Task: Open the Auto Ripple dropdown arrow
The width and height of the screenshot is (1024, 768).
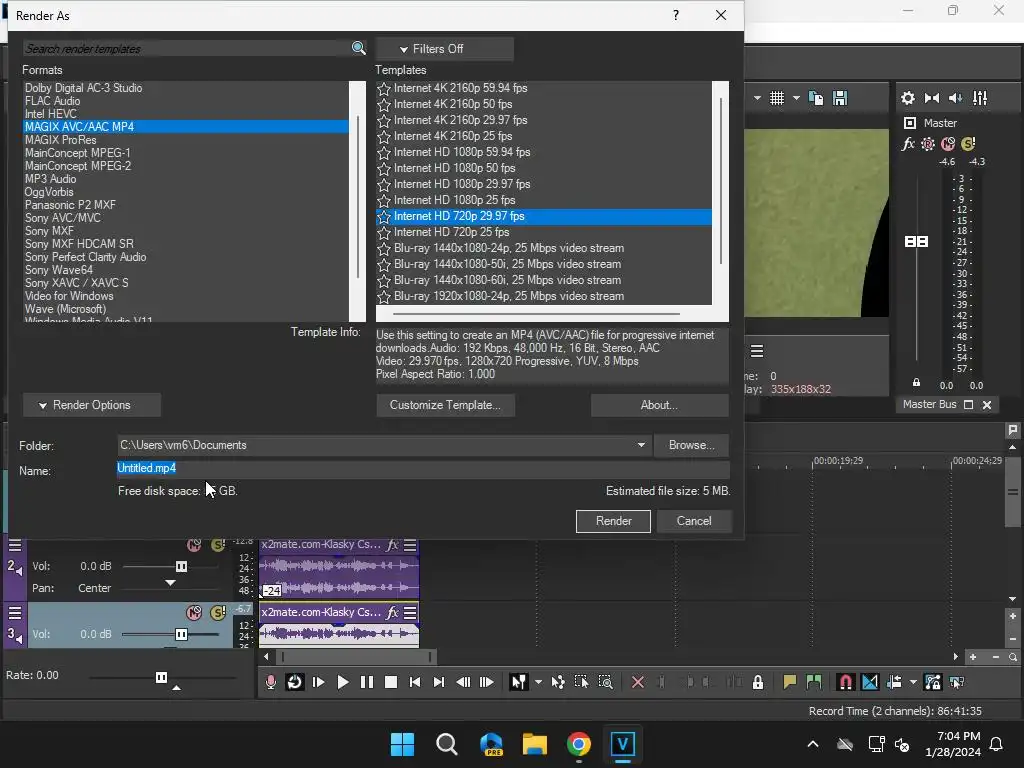Action: coord(913,682)
